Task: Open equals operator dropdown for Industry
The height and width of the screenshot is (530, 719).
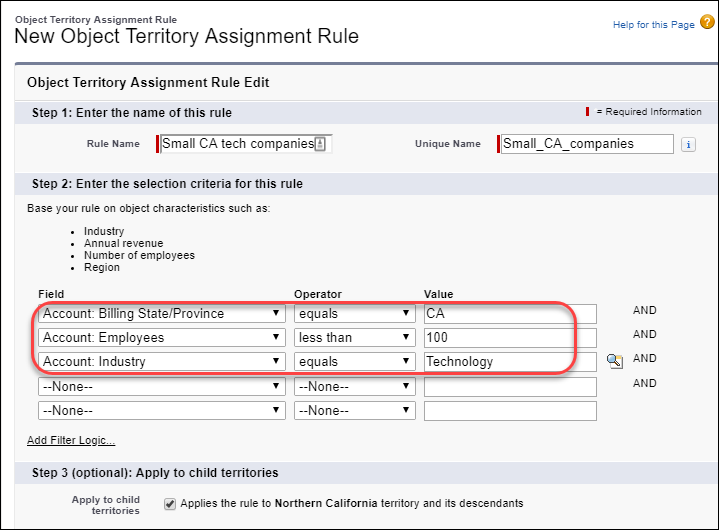Action: pos(354,361)
